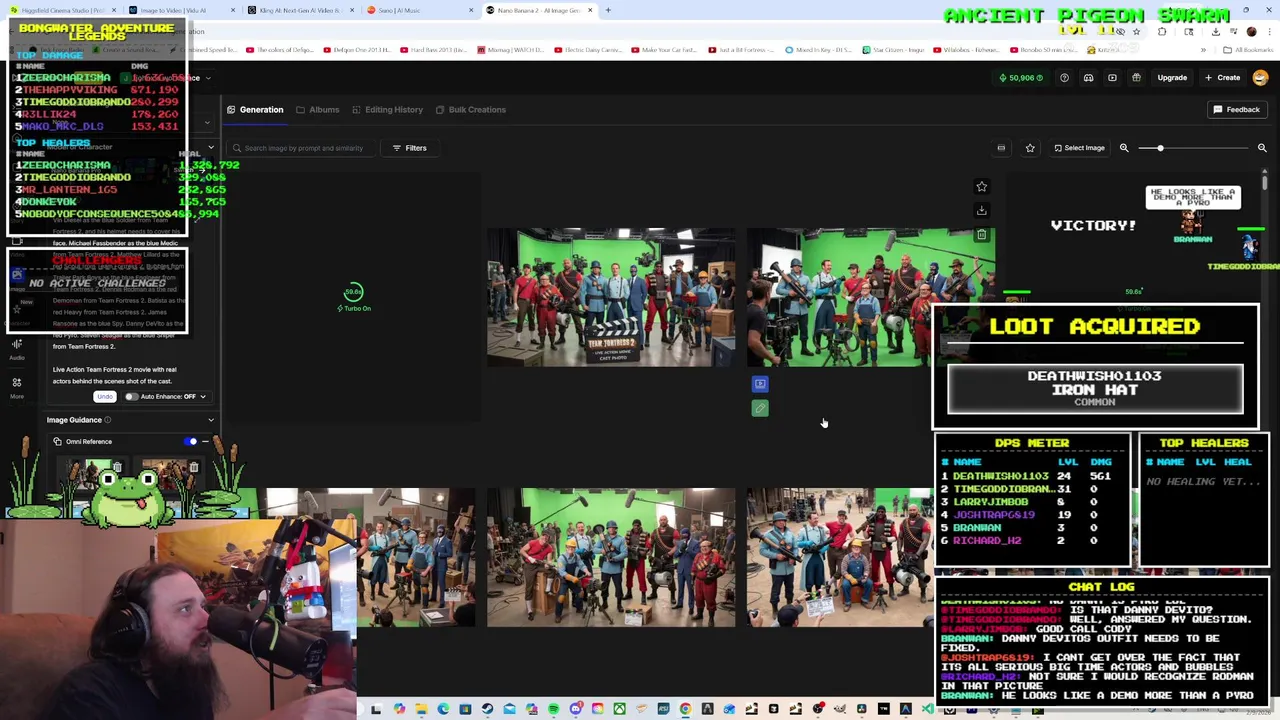Click the Create button
Viewport: 1280px width, 720px height.
[1222, 78]
